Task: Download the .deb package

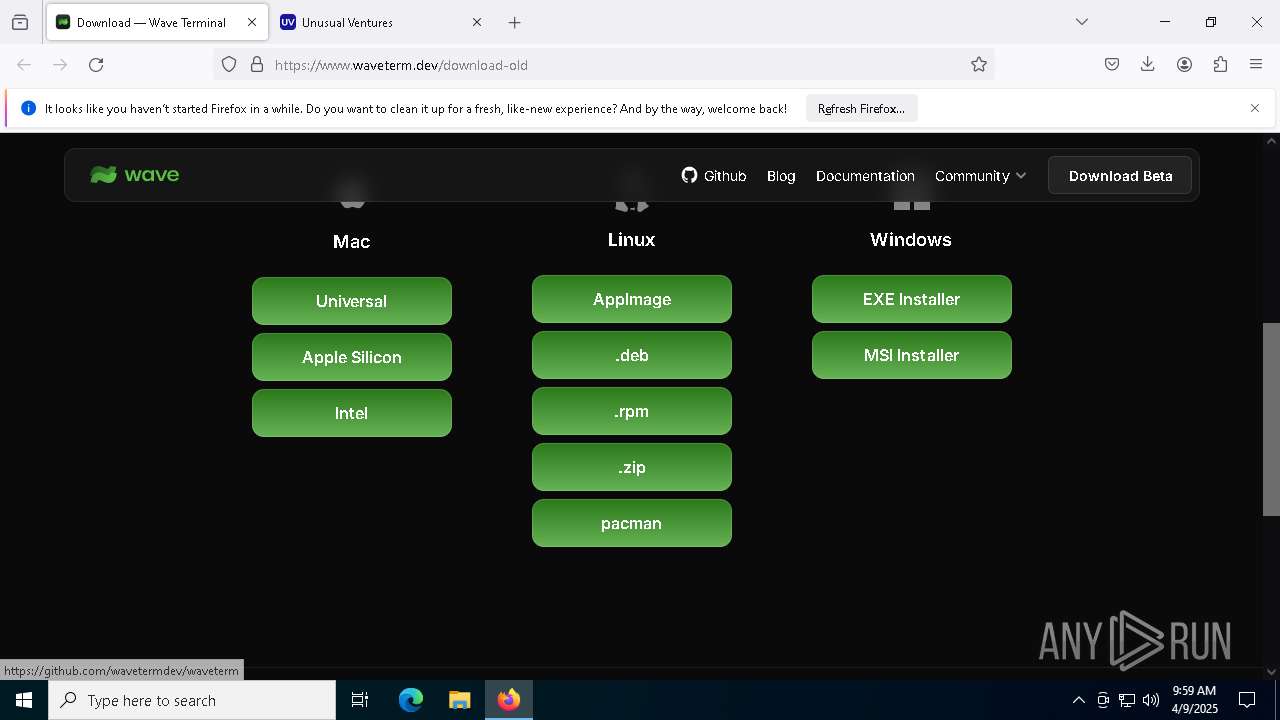Action: 632,355
